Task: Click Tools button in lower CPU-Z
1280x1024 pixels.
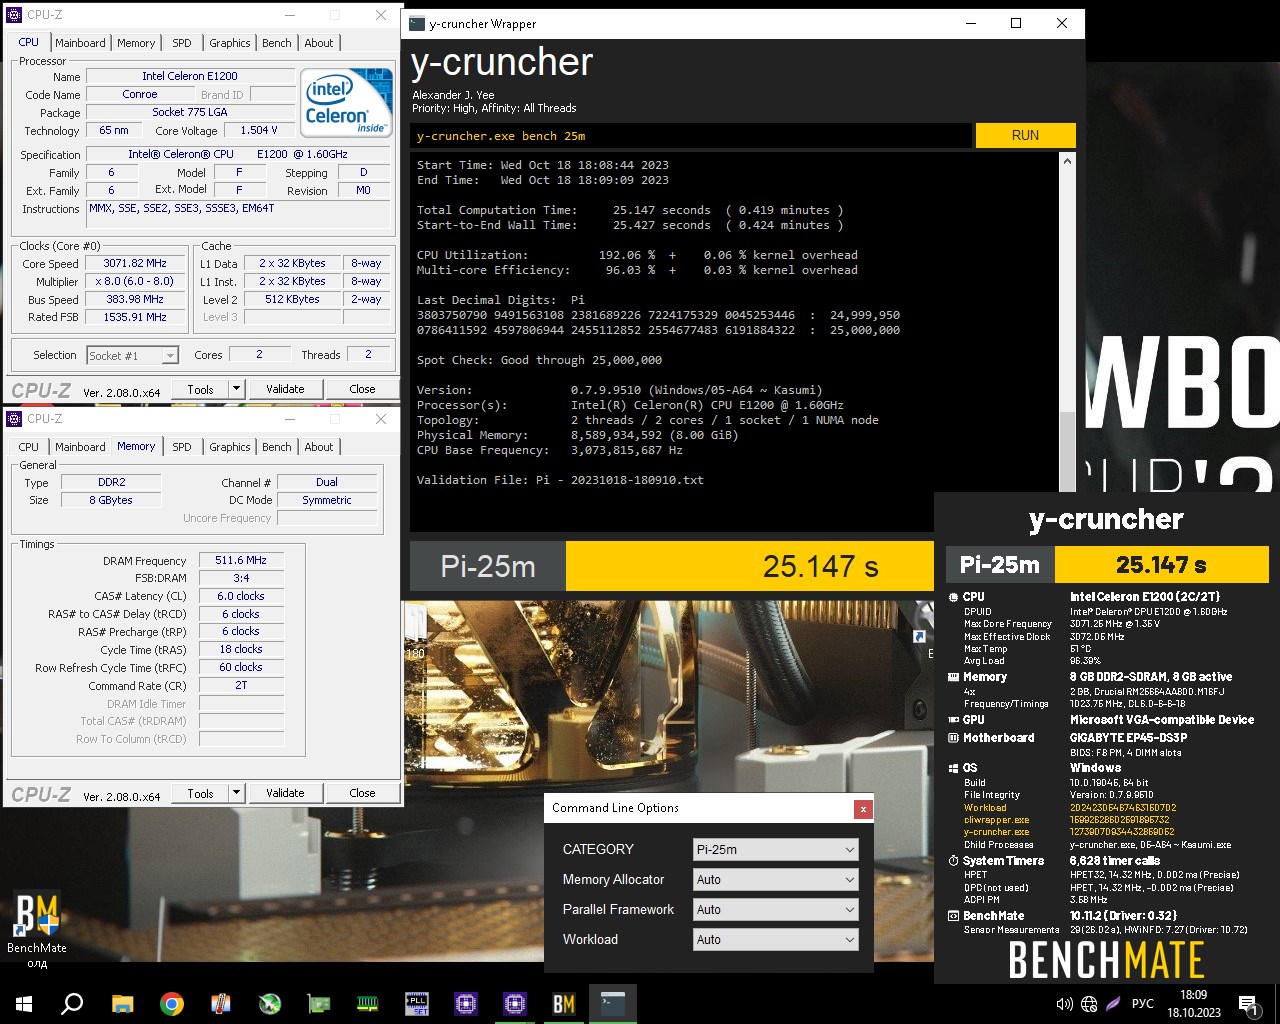Action: tap(200, 793)
